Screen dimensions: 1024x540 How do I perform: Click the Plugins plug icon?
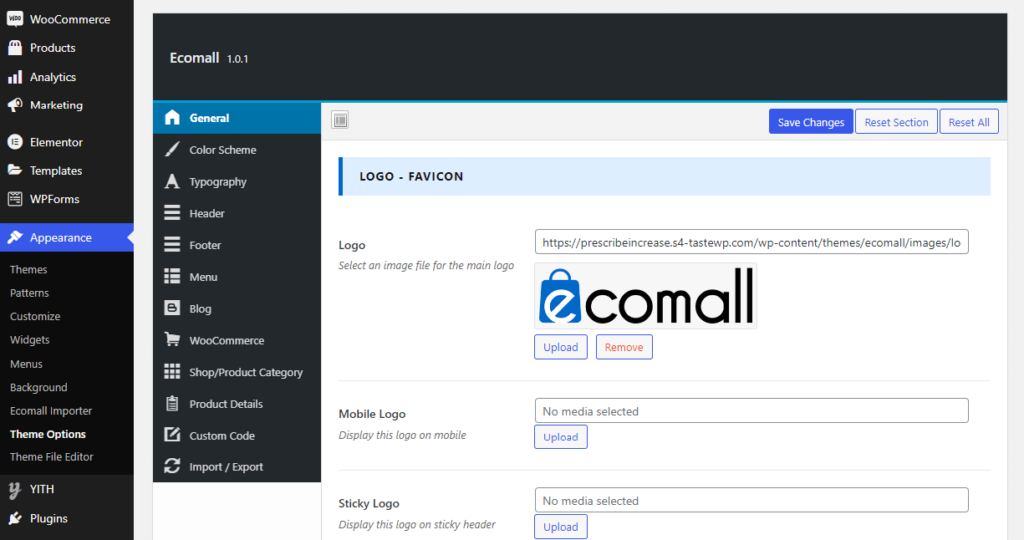15,518
